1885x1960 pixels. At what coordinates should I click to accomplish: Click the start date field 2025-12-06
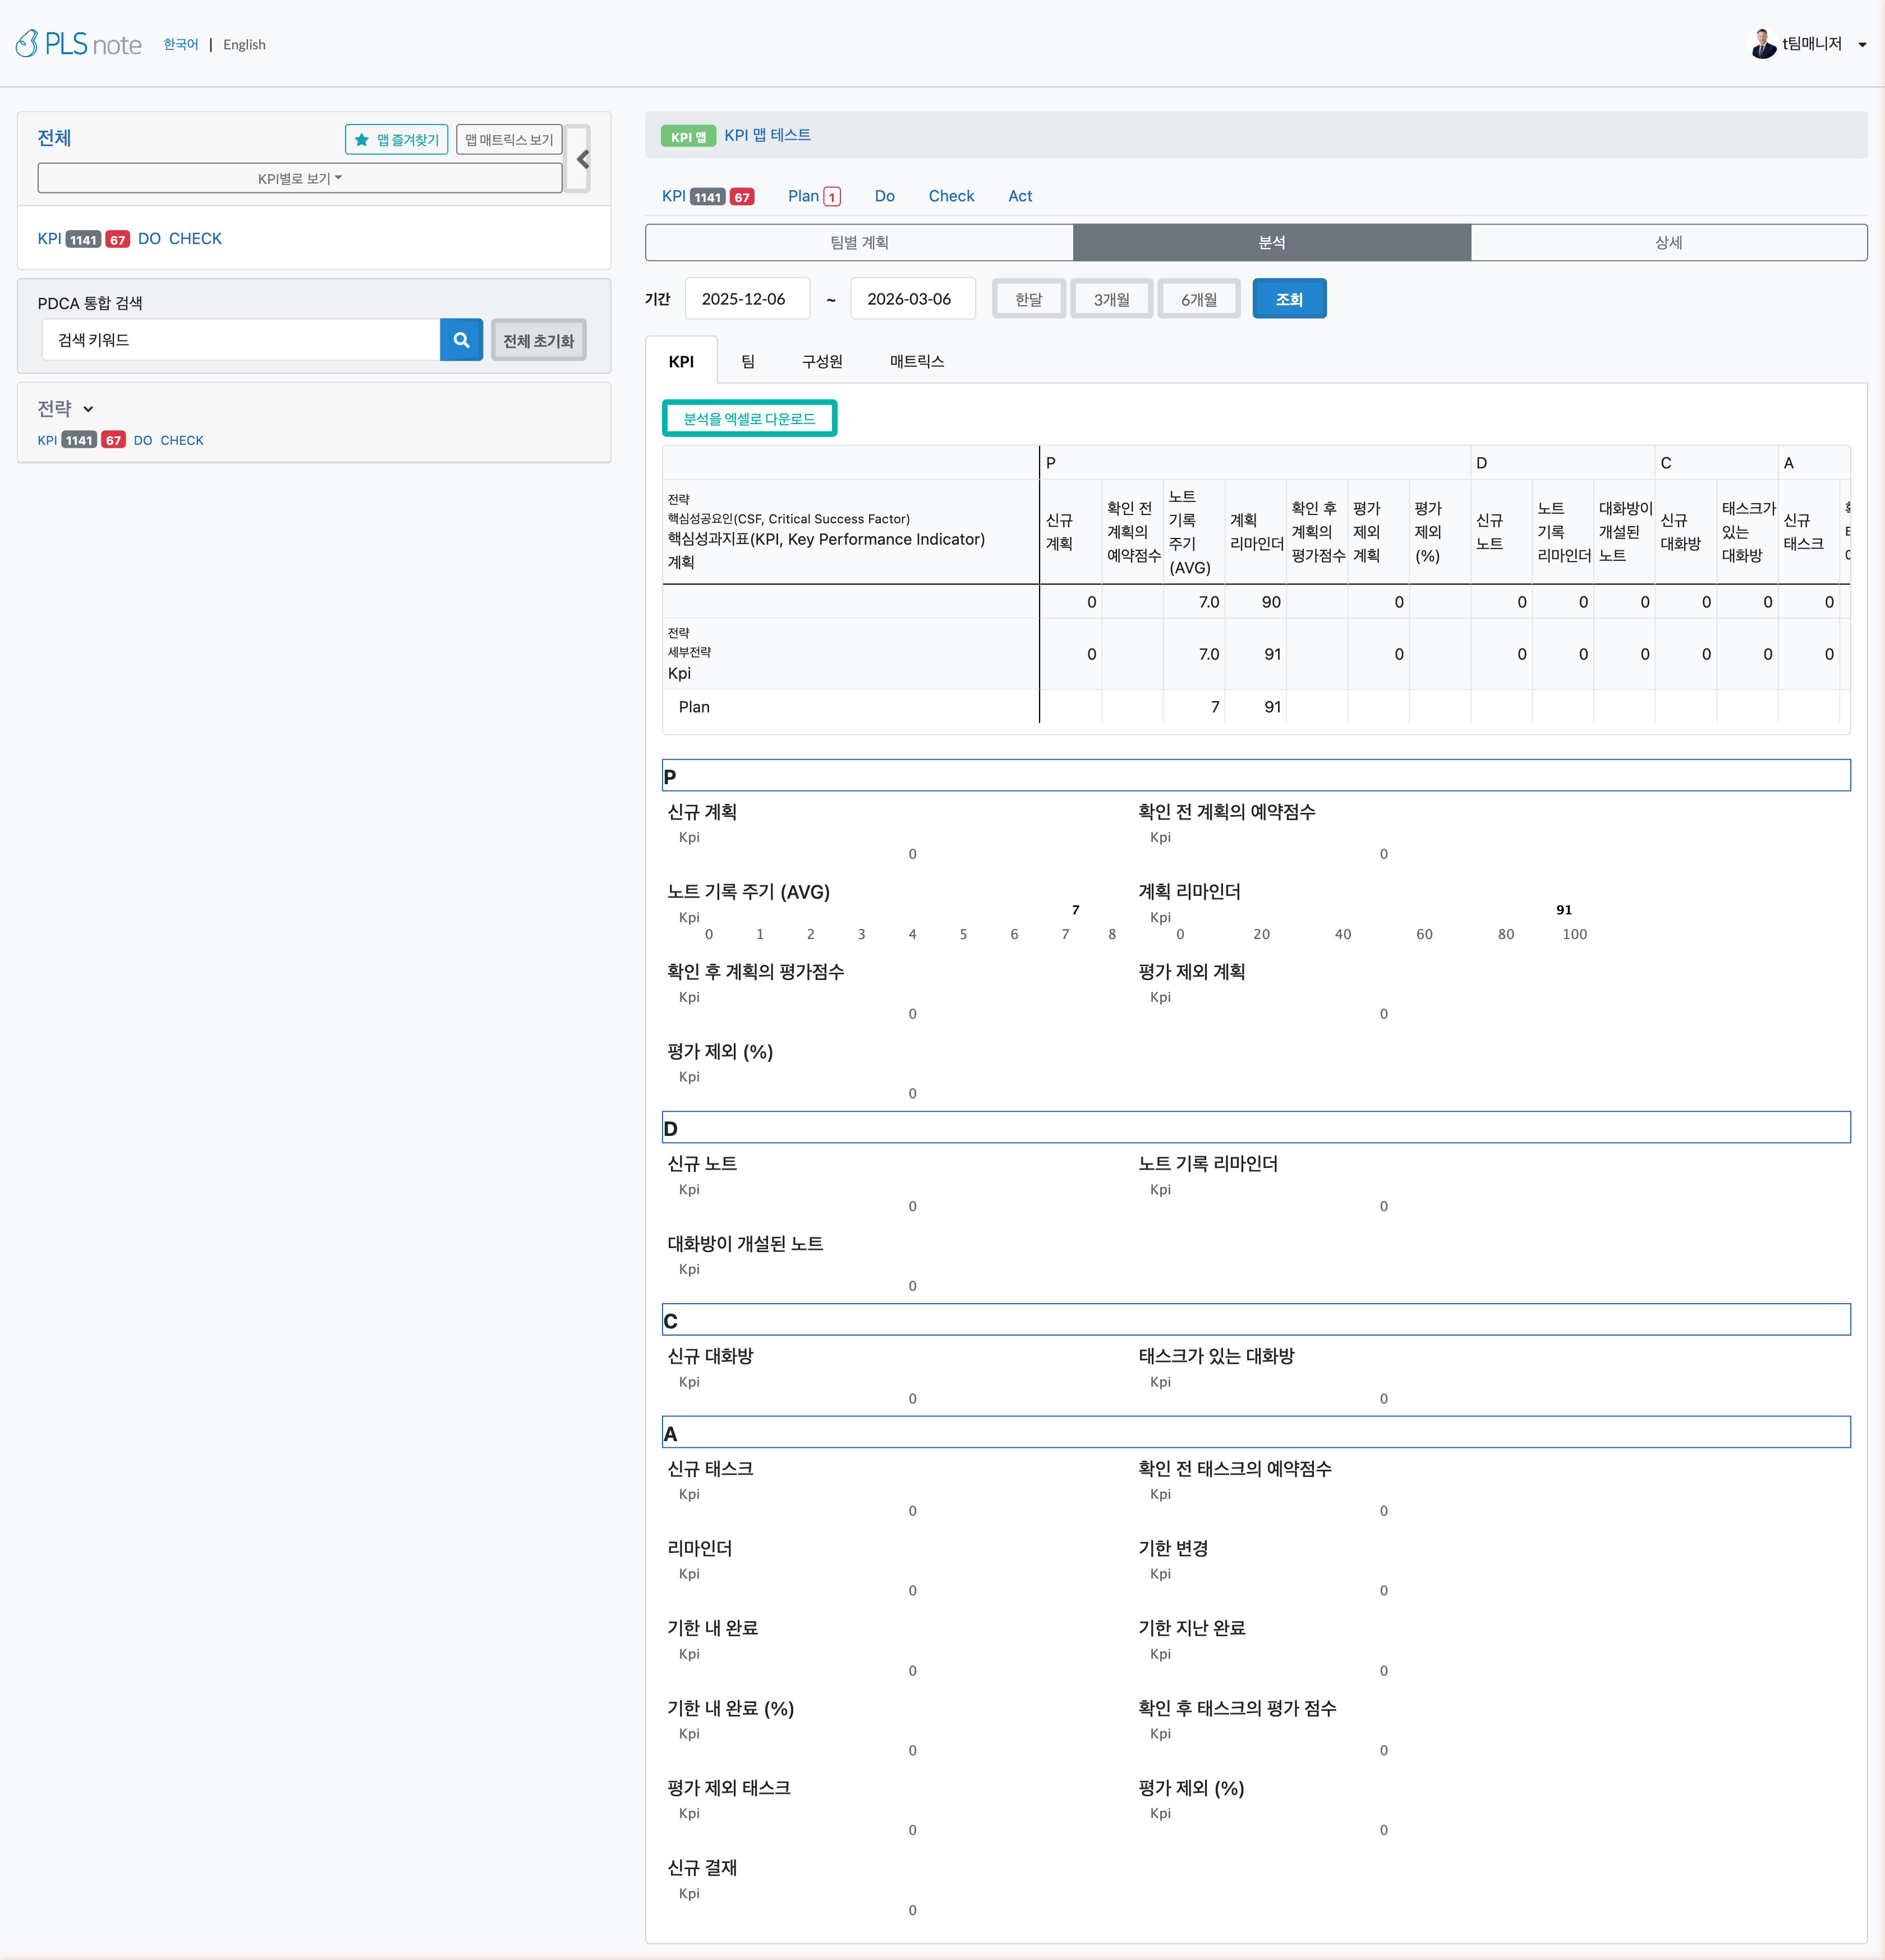tap(744, 299)
